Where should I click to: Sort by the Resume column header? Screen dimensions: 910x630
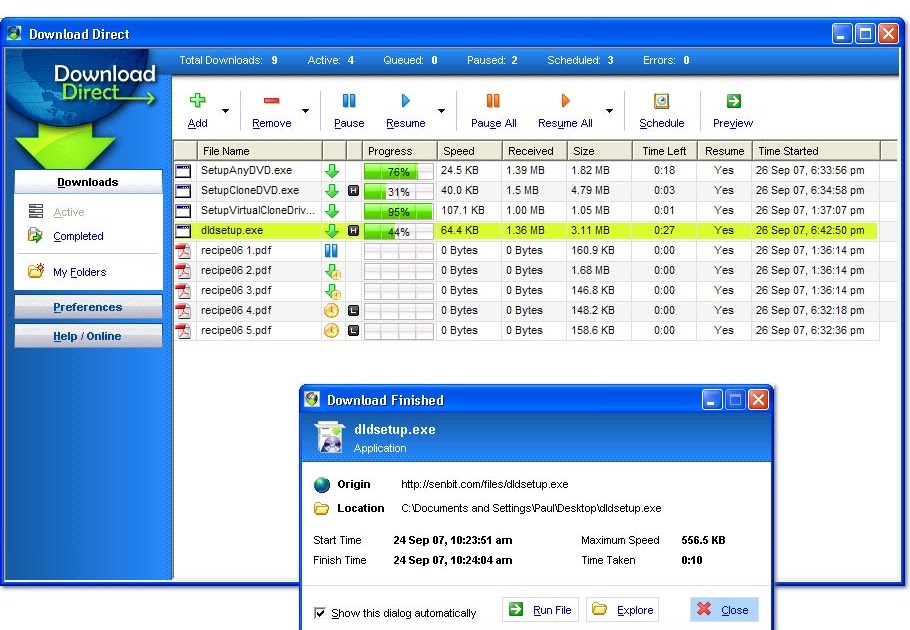coord(725,151)
